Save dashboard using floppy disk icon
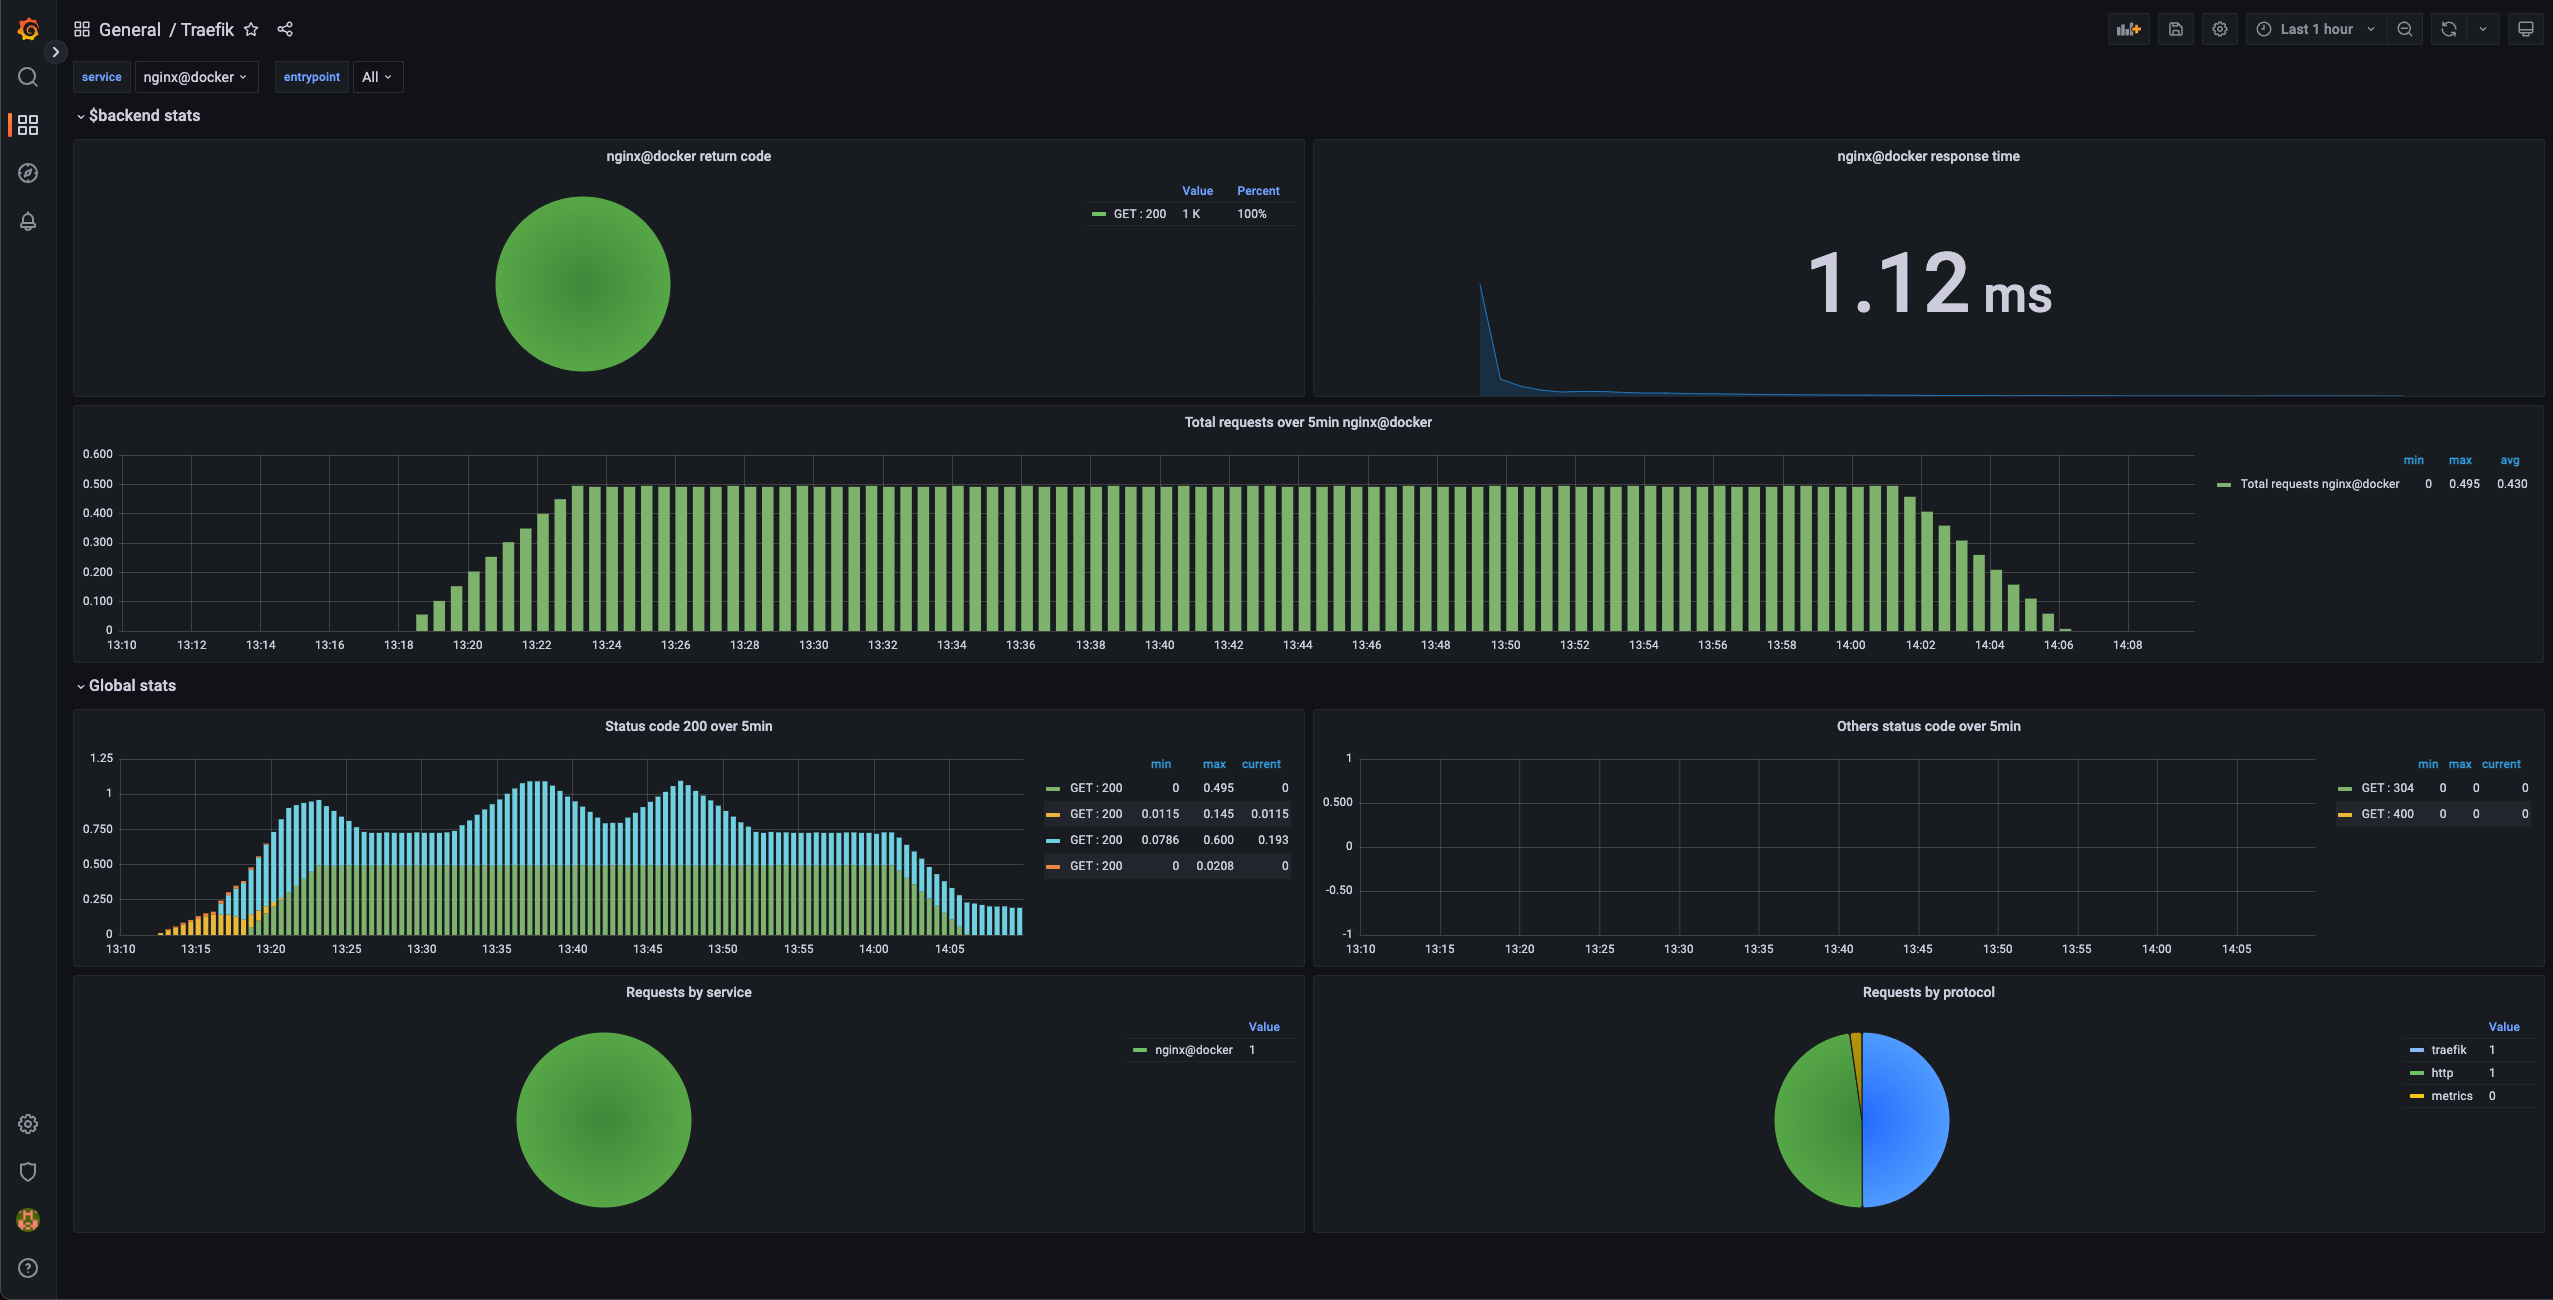Screen dimensions: 2553x1300 pyautogui.click(x=2175, y=29)
